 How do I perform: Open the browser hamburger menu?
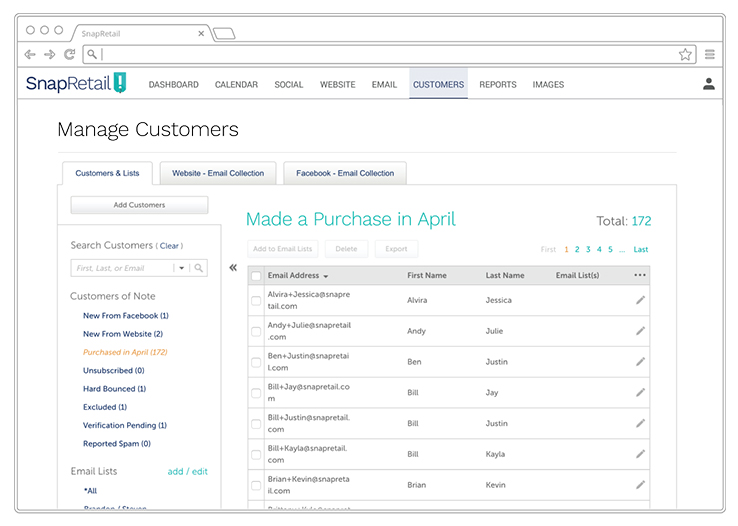(x=710, y=55)
